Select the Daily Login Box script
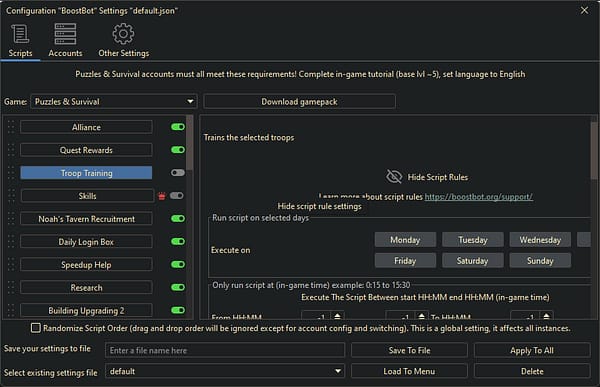 click(86, 242)
